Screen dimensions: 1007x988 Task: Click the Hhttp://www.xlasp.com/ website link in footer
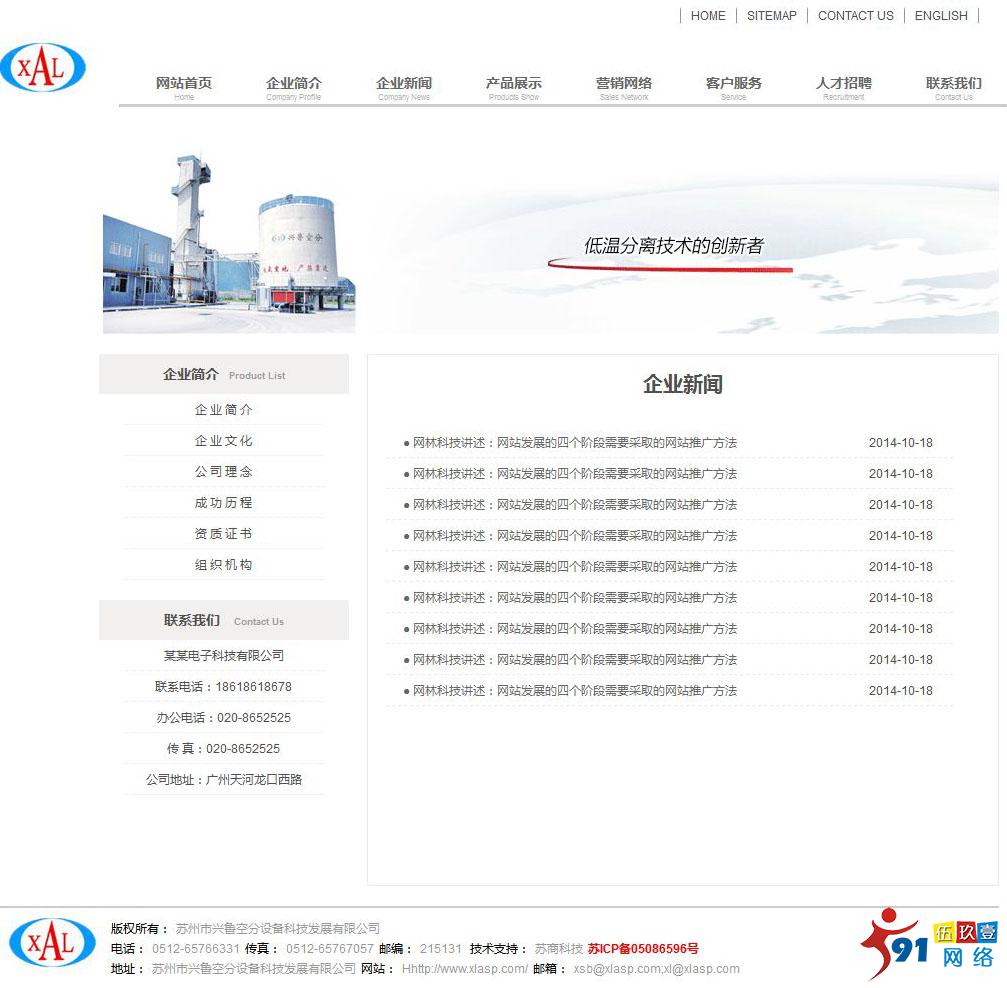click(x=464, y=969)
